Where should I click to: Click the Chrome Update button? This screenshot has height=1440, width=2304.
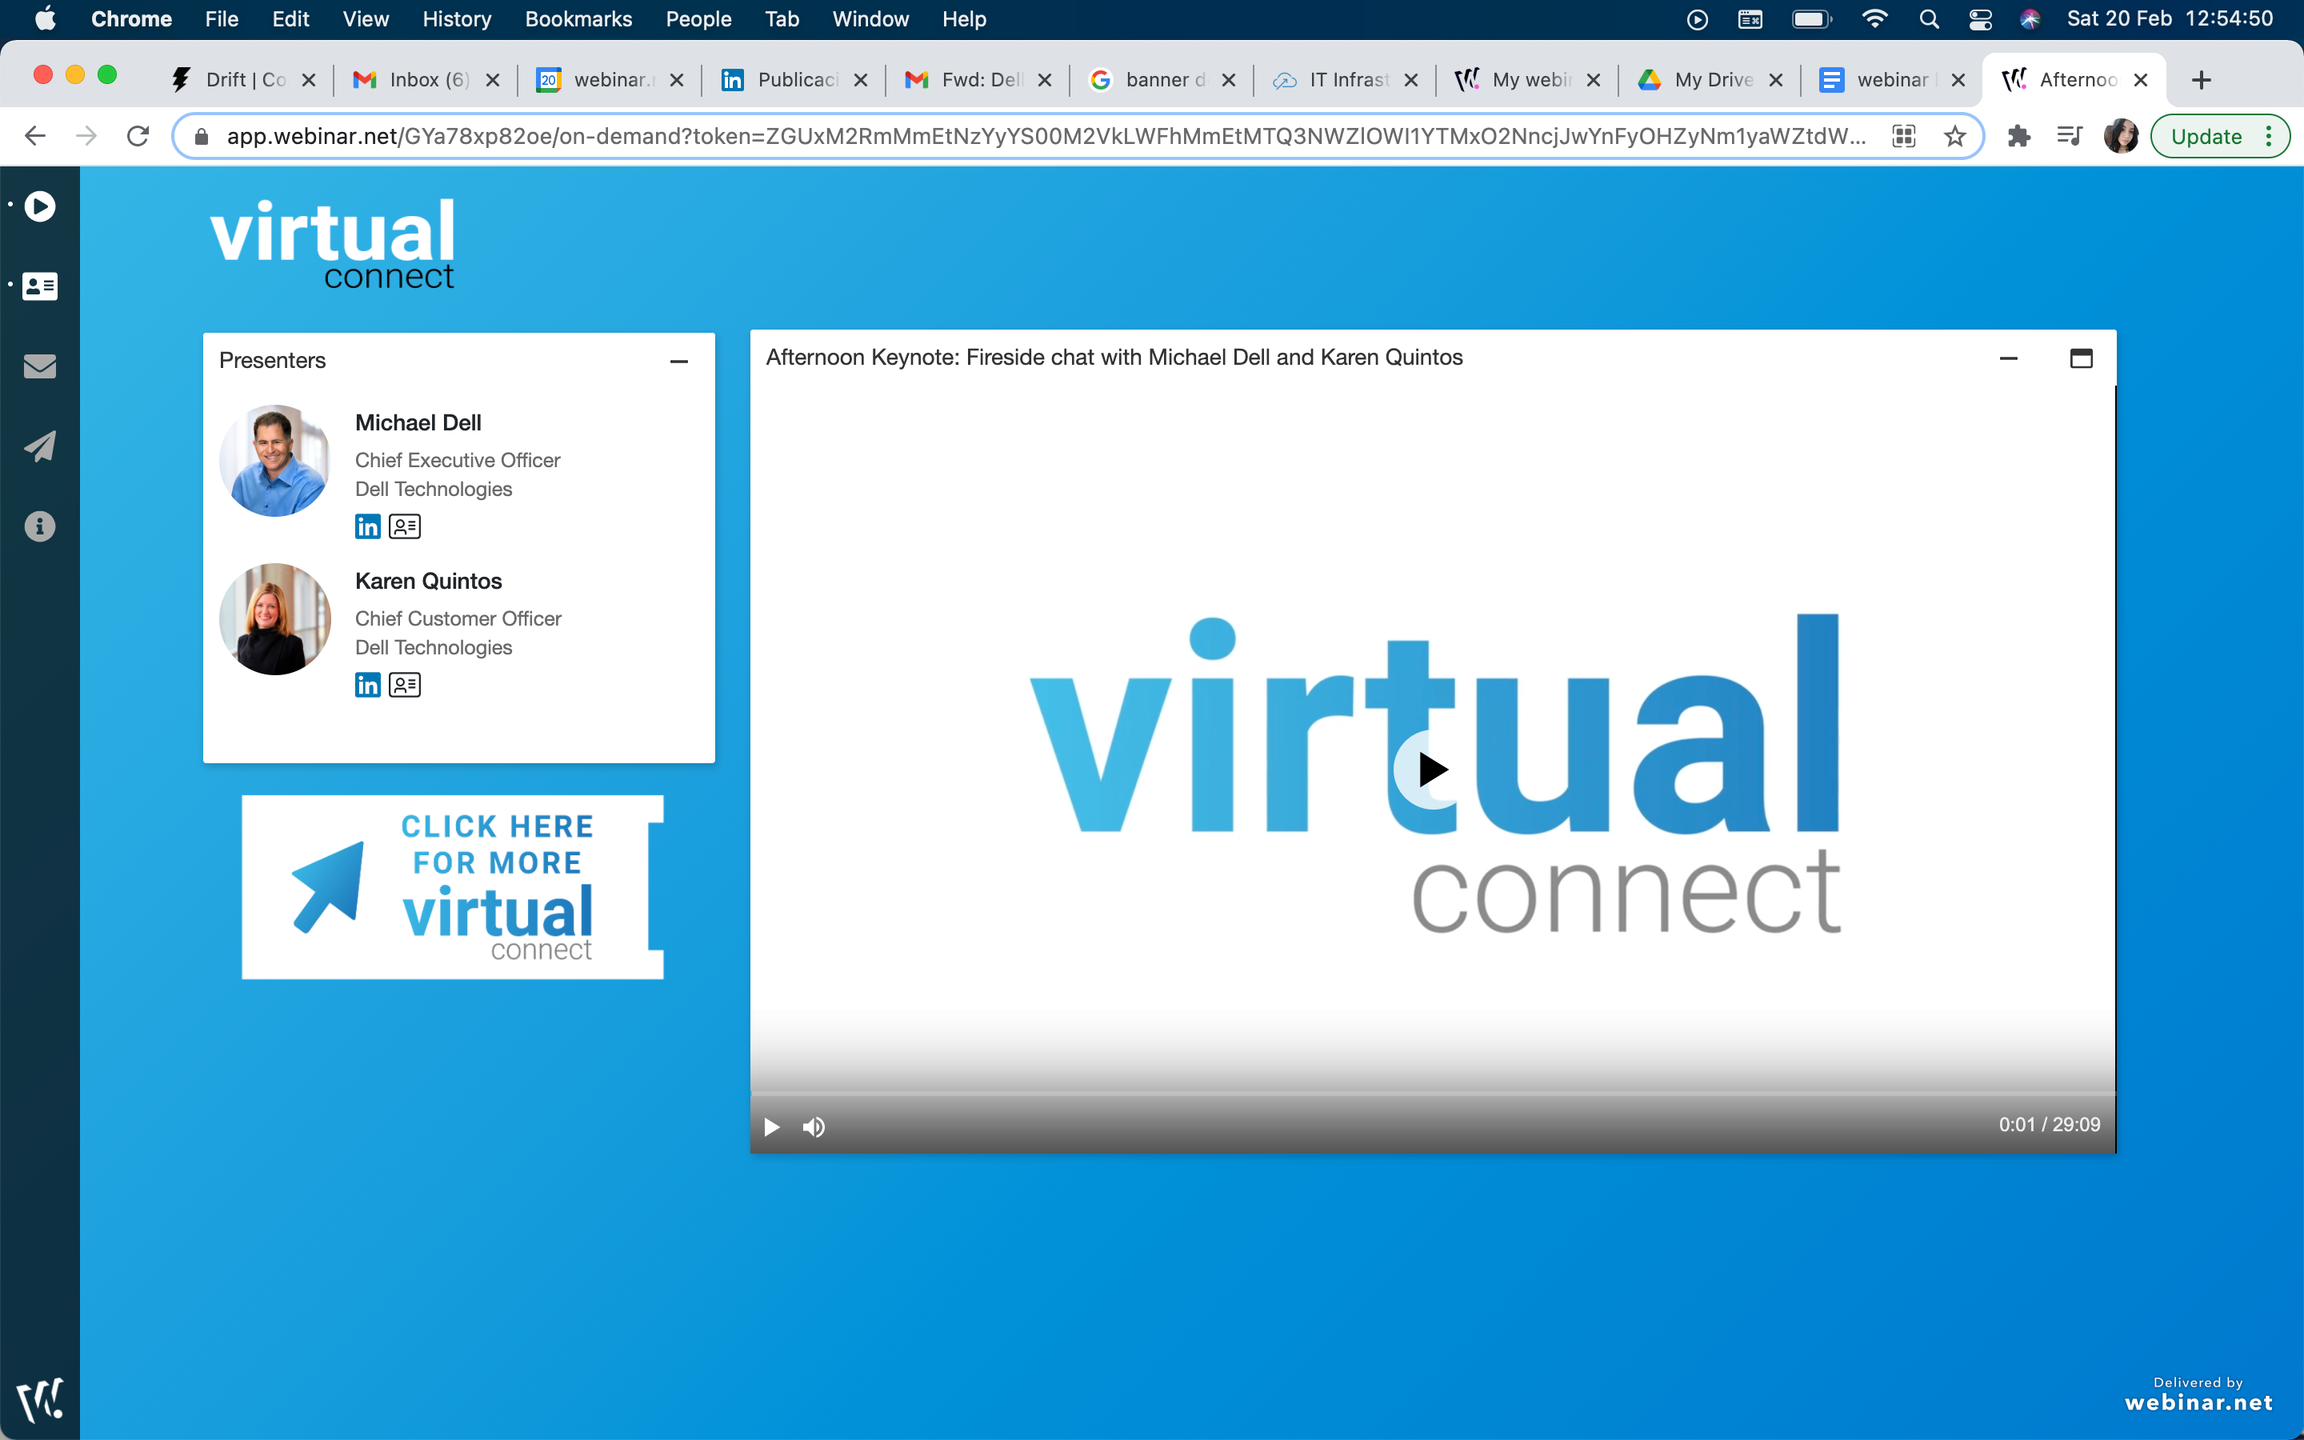2205,136
